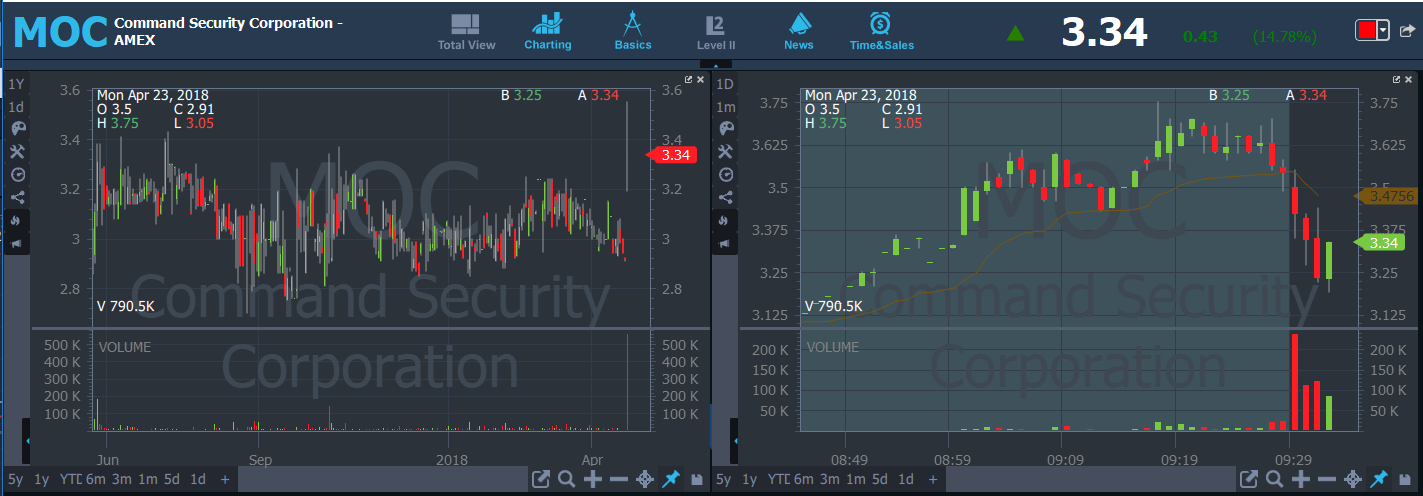
Task: Toggle the megaphone alerts button on left chart
Action: click(x=17, y=243)
